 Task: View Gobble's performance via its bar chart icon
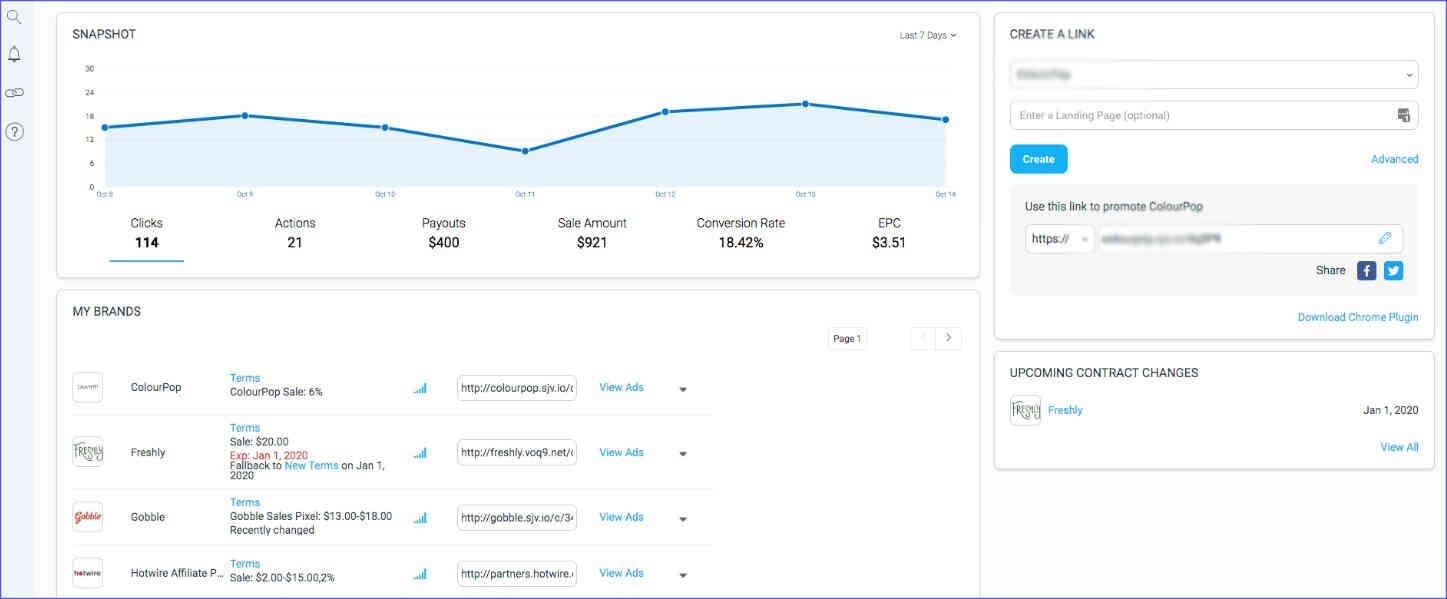click(420, 518)
